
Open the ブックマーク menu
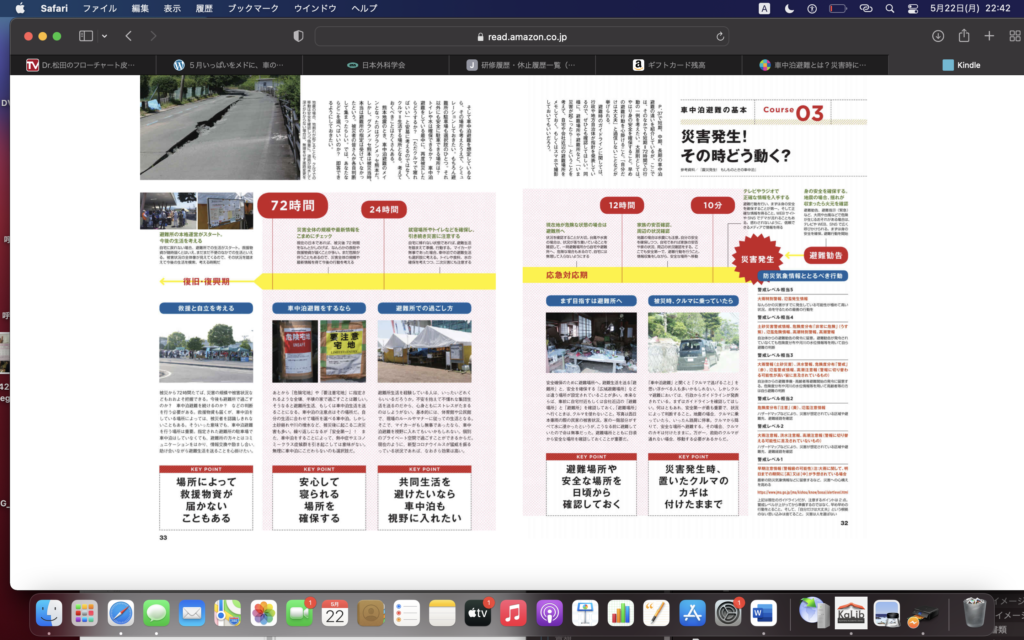253,8
